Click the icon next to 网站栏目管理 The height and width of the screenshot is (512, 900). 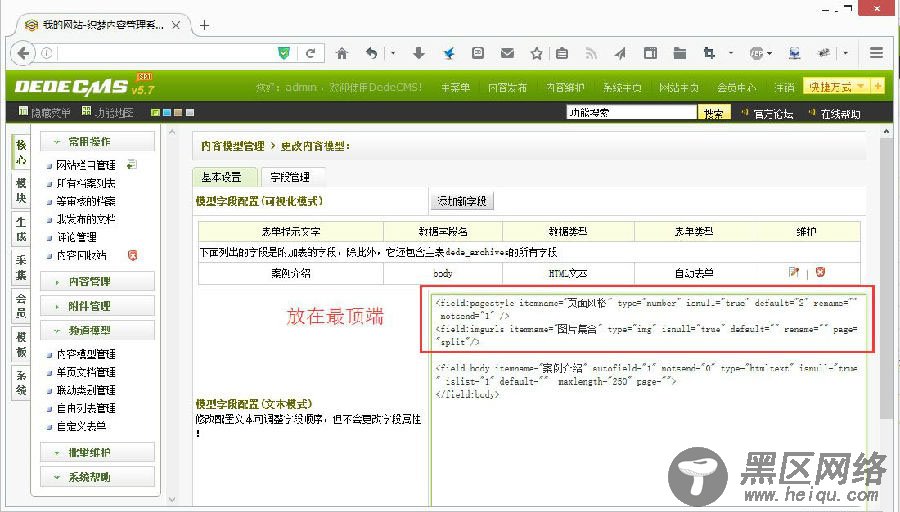point(132,165)
